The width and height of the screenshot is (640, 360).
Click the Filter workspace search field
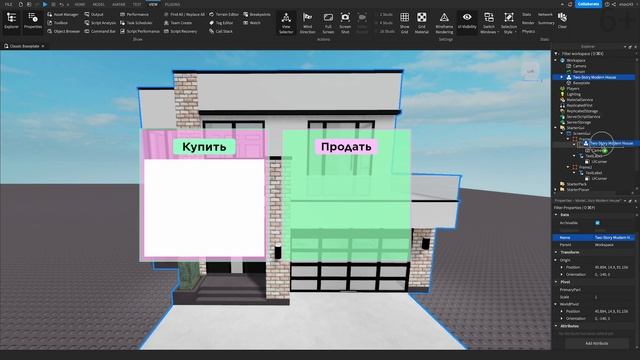[594, 53]
